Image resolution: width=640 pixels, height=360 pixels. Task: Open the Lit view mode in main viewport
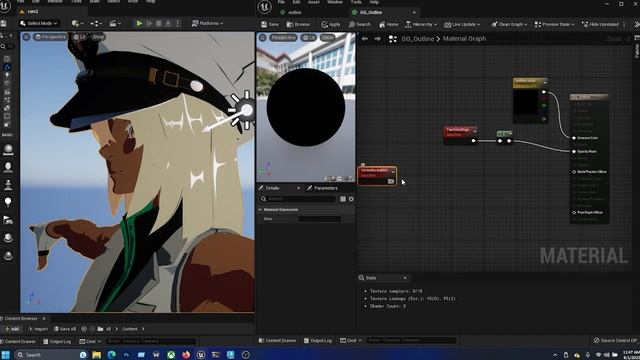click(80, 37)
